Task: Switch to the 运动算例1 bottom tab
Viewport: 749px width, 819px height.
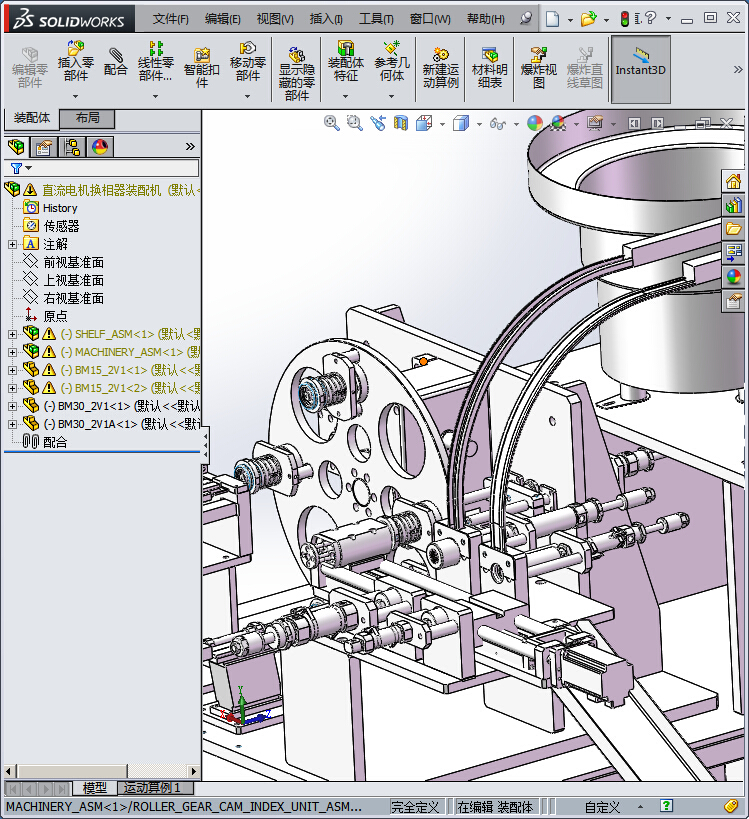Action: click(x=152, y=789)
